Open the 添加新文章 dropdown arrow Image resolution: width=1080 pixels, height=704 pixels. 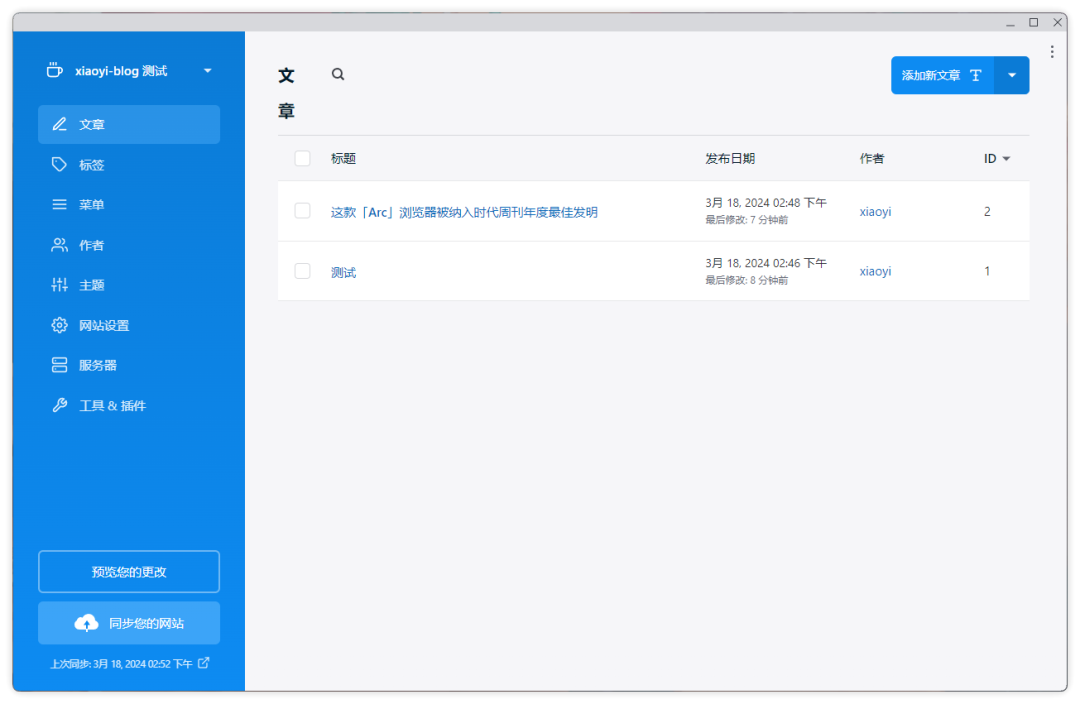pos(1012,75)
